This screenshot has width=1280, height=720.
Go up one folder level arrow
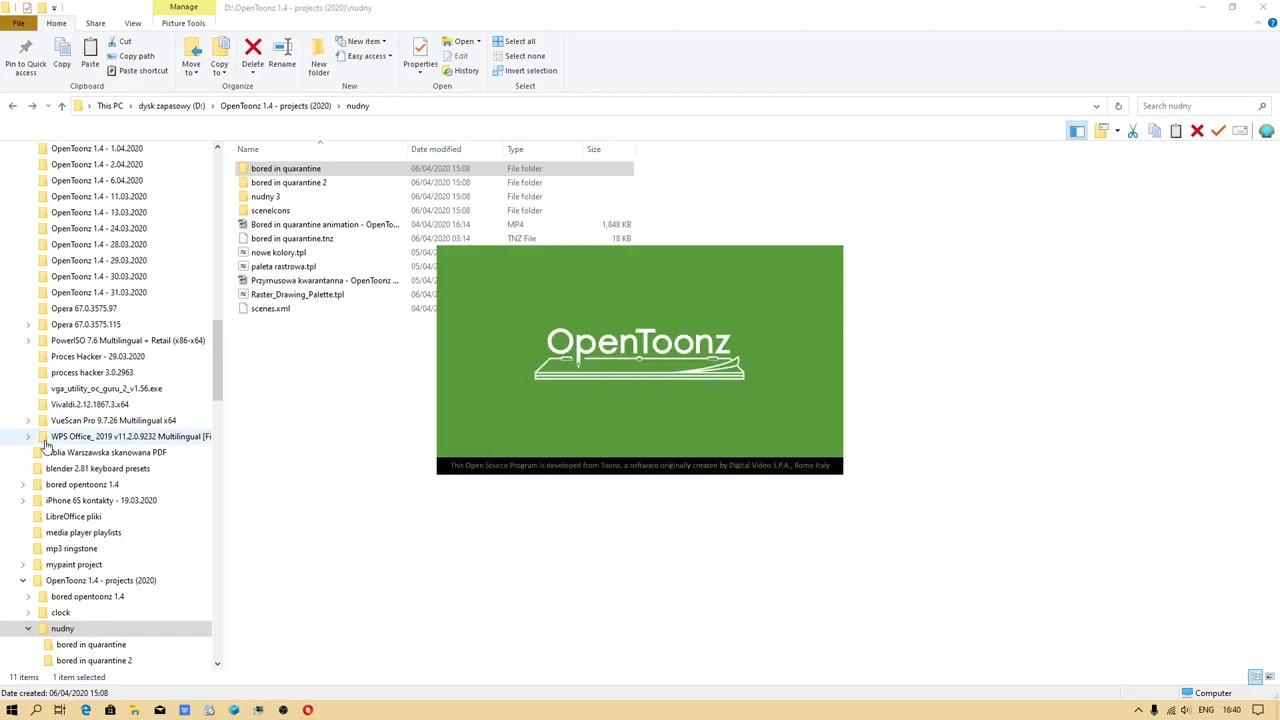click(x=61, y=106)
